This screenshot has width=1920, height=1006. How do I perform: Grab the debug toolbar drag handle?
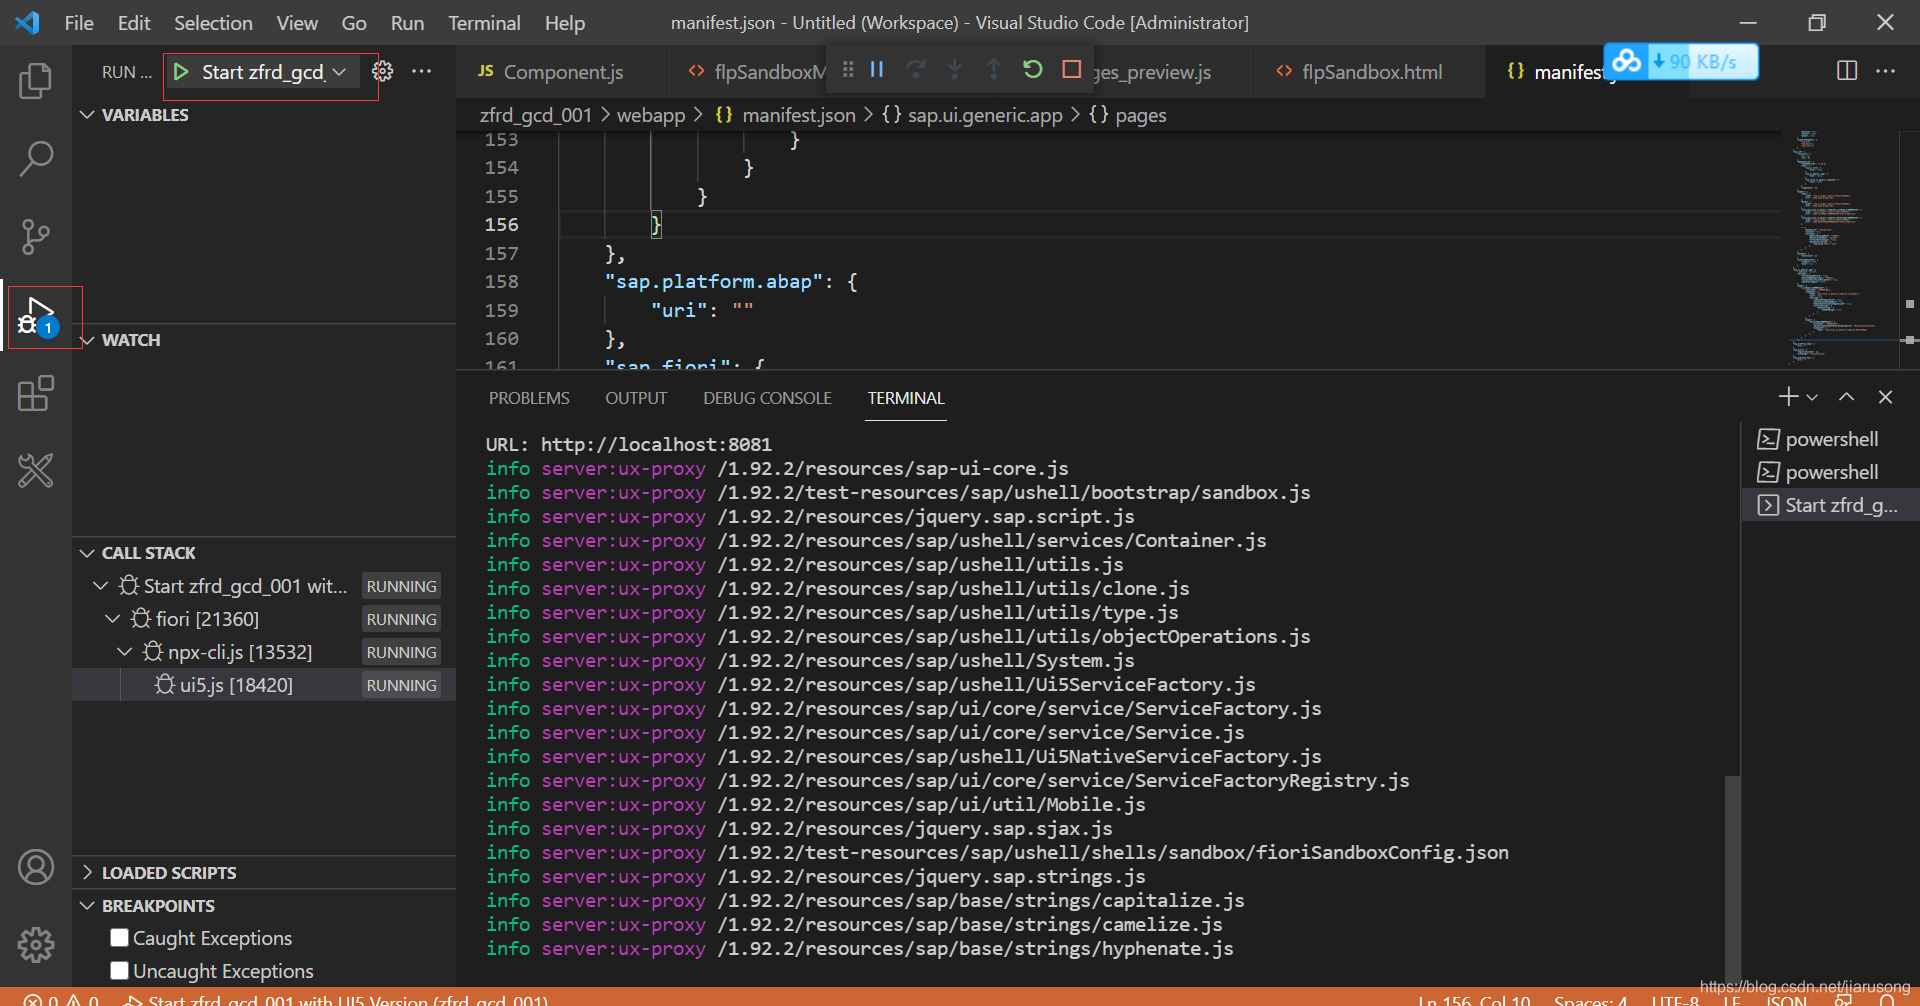tap(848, 69)
